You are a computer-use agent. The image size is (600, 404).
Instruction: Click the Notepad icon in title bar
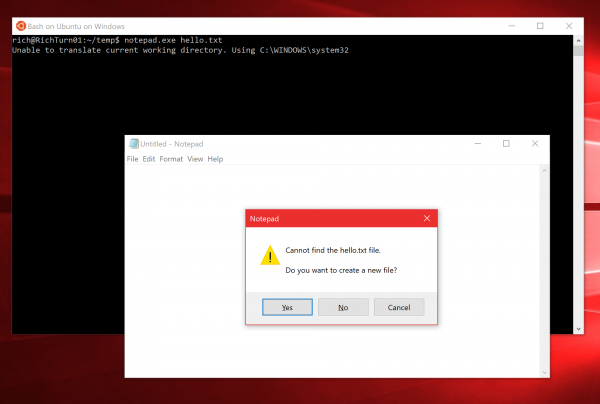click(134, 144)
